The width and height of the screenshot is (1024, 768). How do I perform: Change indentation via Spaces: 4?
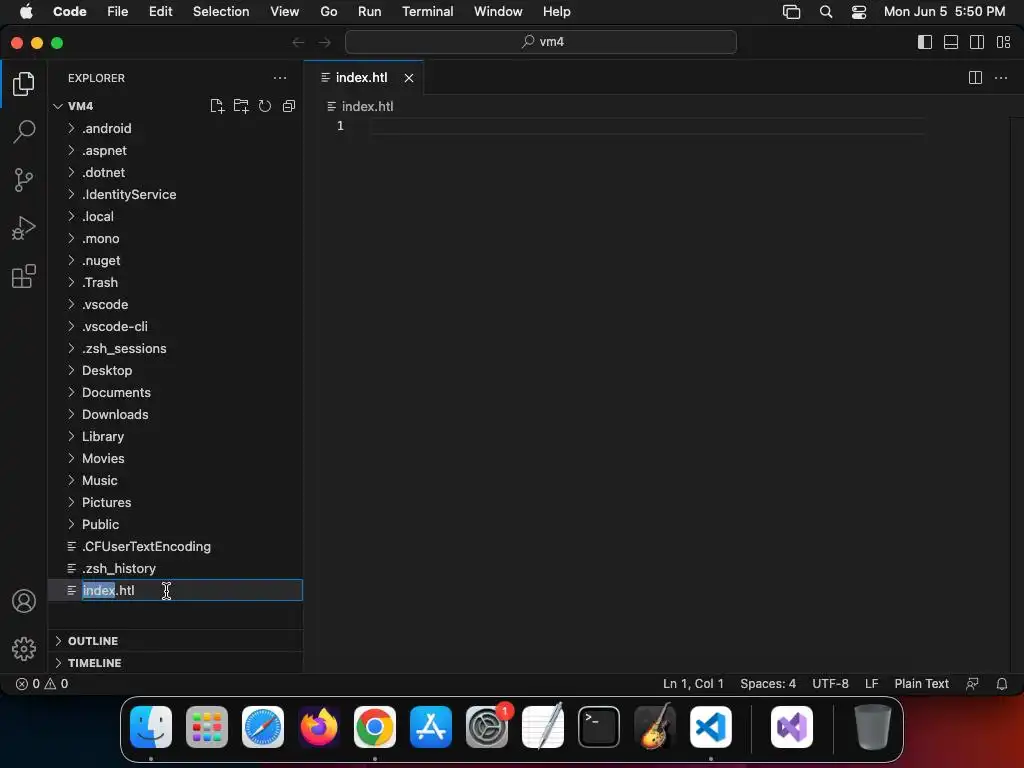pos(768,684)
